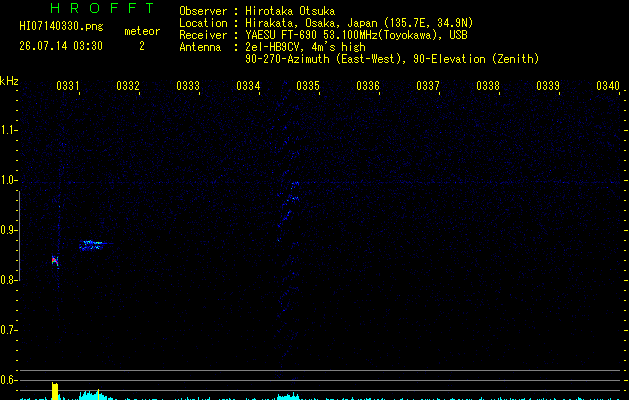Click the 0340 time marker
Screen dimensions: 629x400
click(x=608, y=86)
